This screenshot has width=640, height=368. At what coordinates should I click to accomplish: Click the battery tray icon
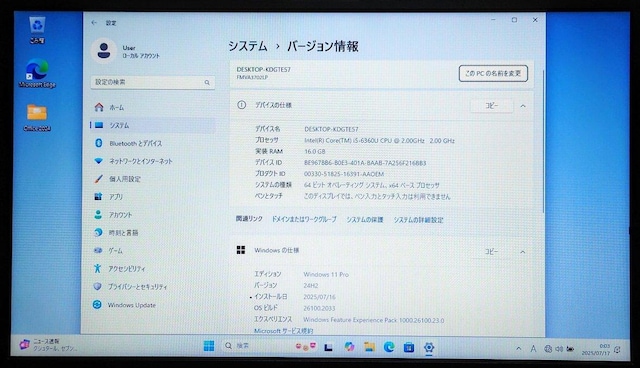pos(570,349)
